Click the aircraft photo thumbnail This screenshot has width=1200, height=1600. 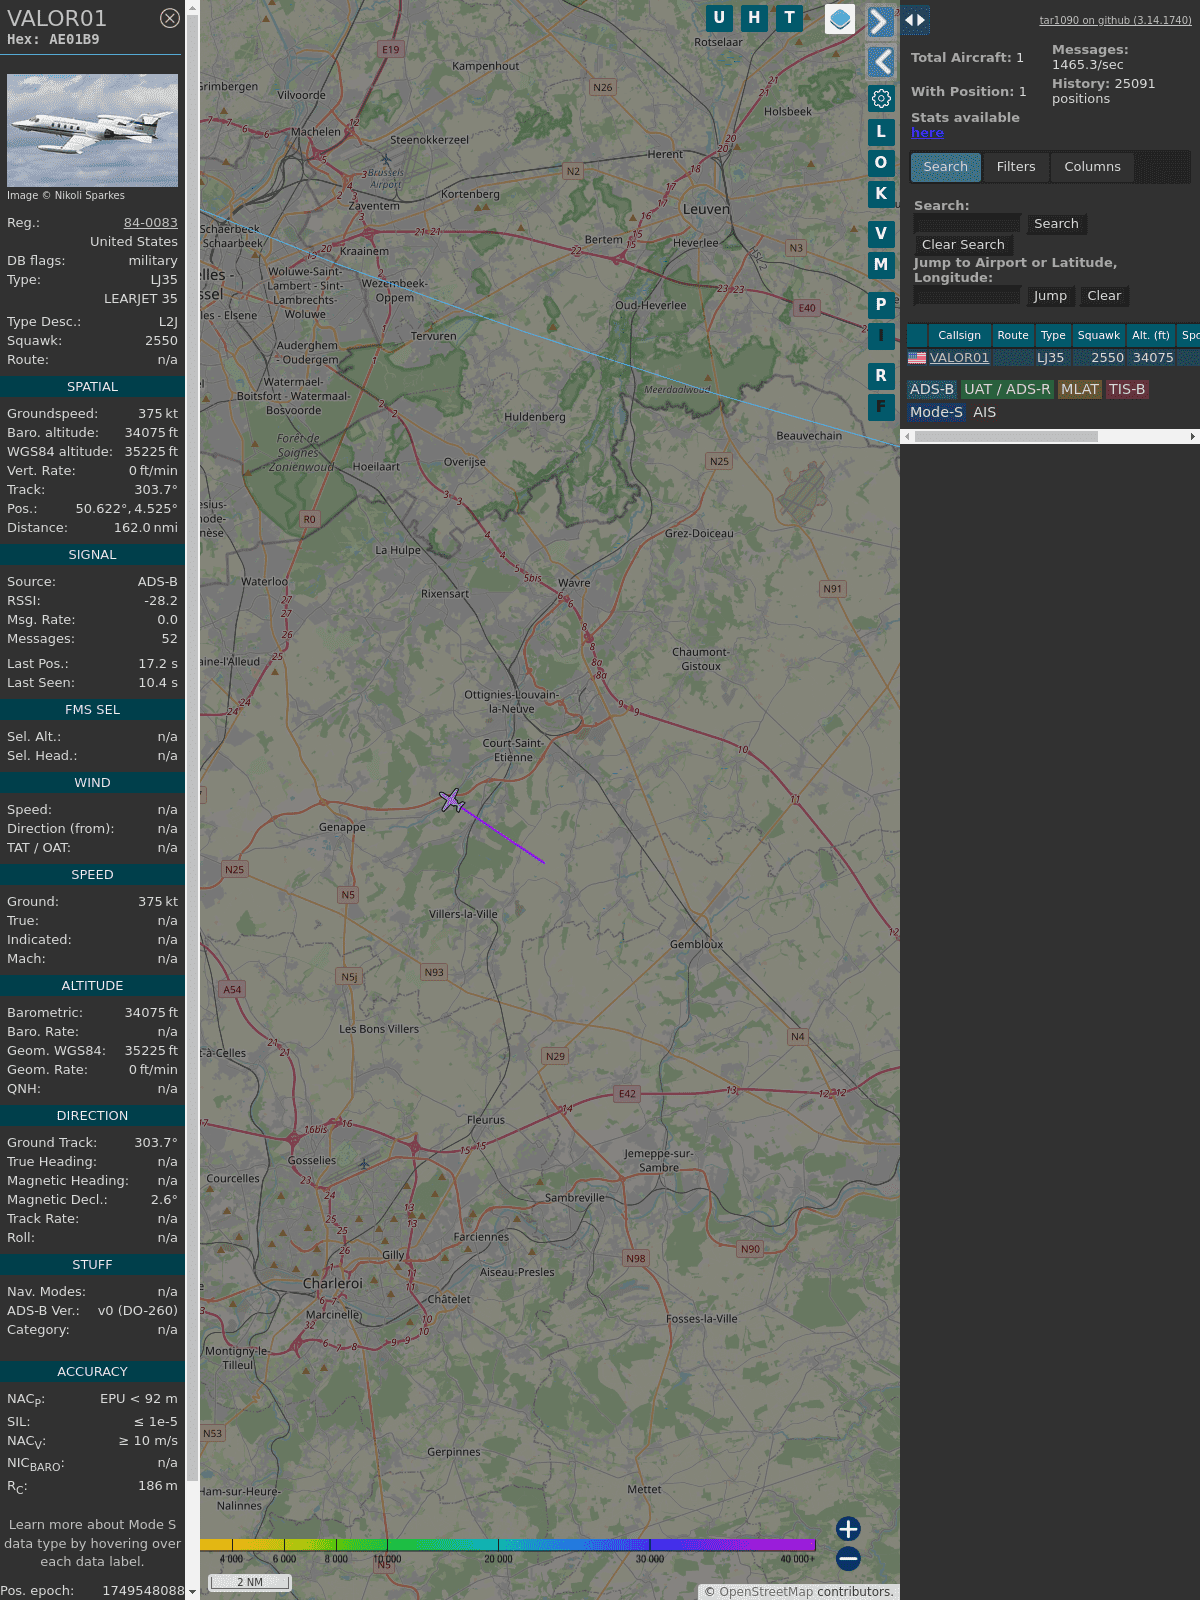(x=92, y=130)
